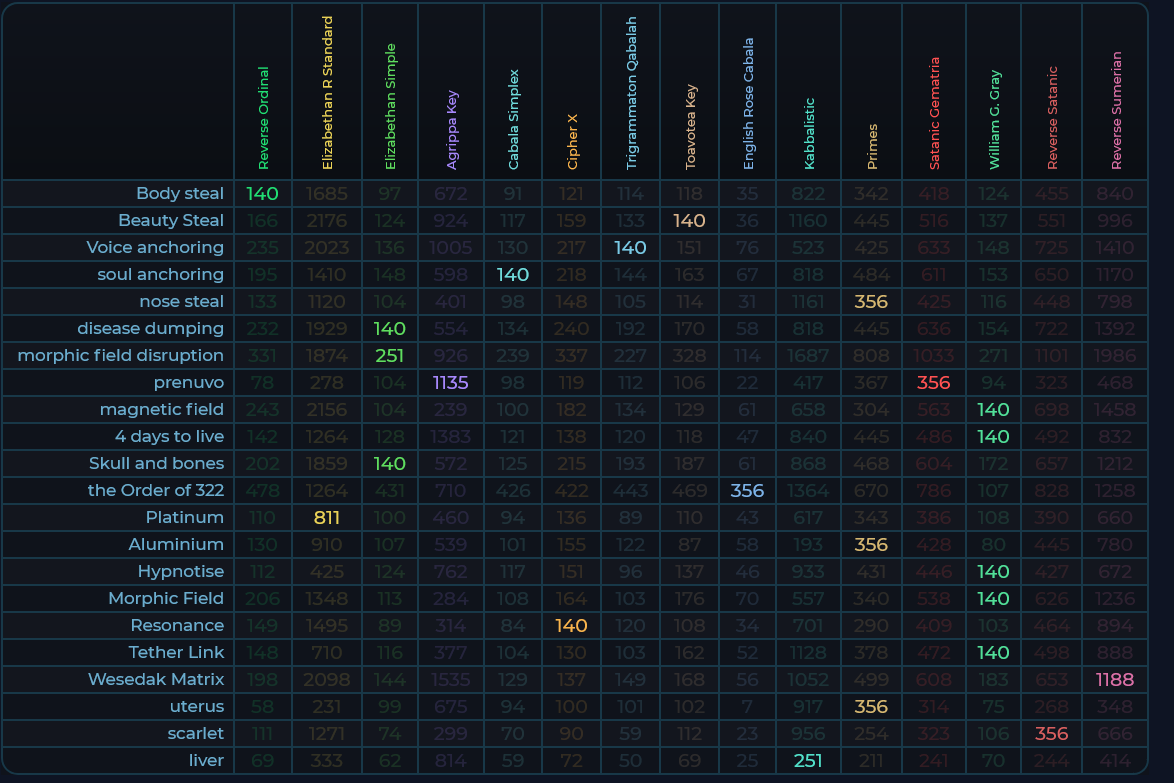Screen dimensions: 1174x783
Task: Click the "morphic field disruption" phrase
Action: (x=121, y=356)
